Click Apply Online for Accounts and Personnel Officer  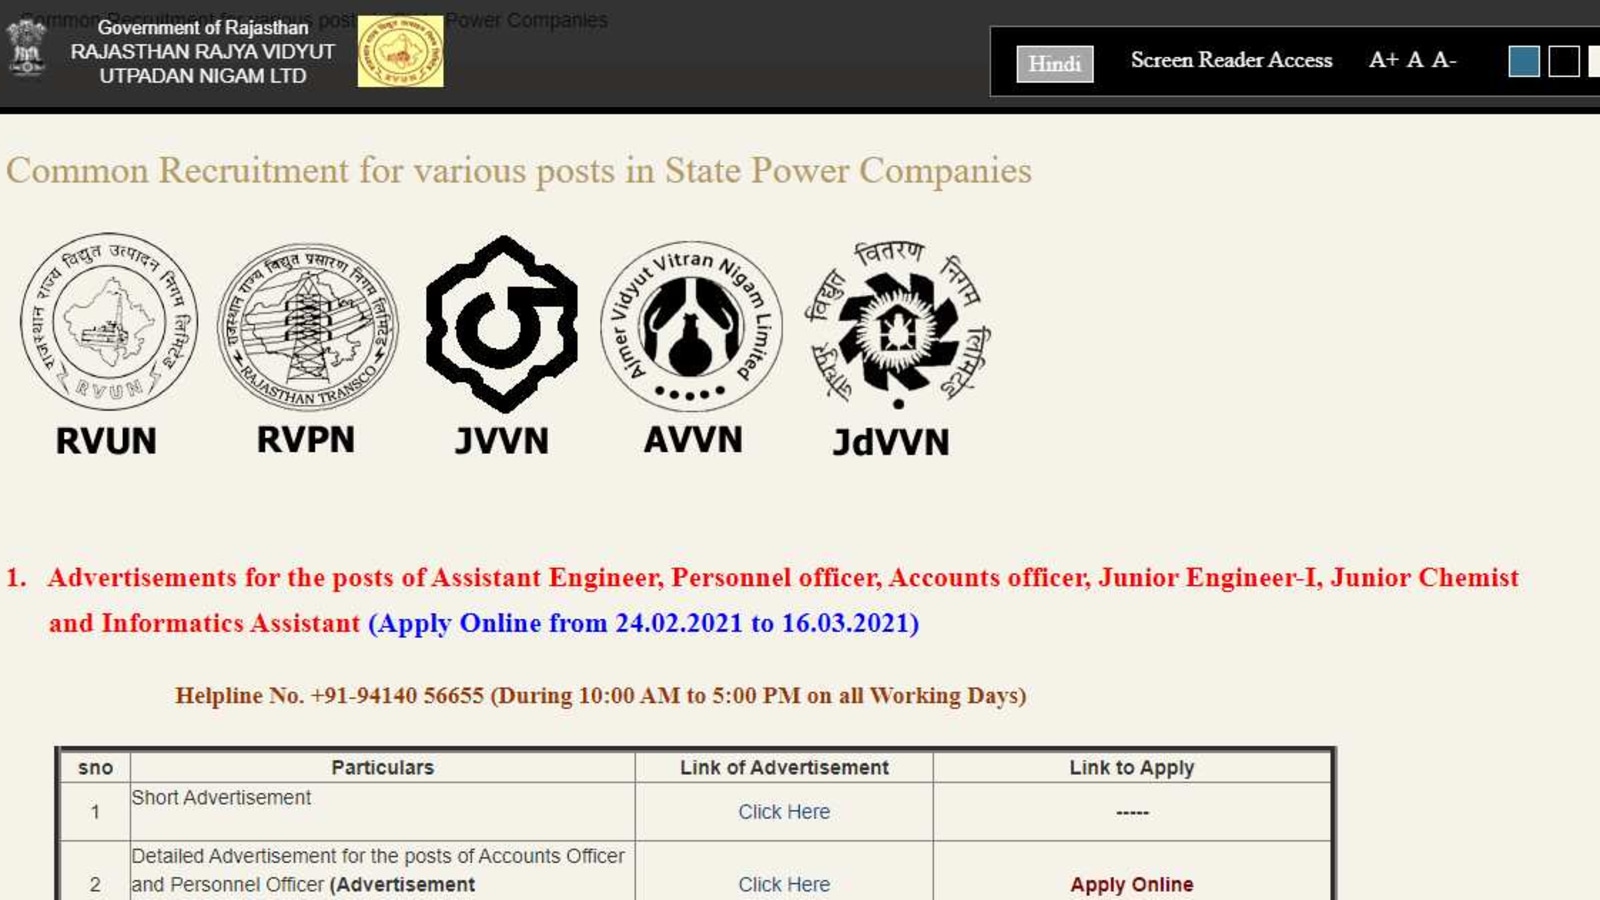(1131, 884)
